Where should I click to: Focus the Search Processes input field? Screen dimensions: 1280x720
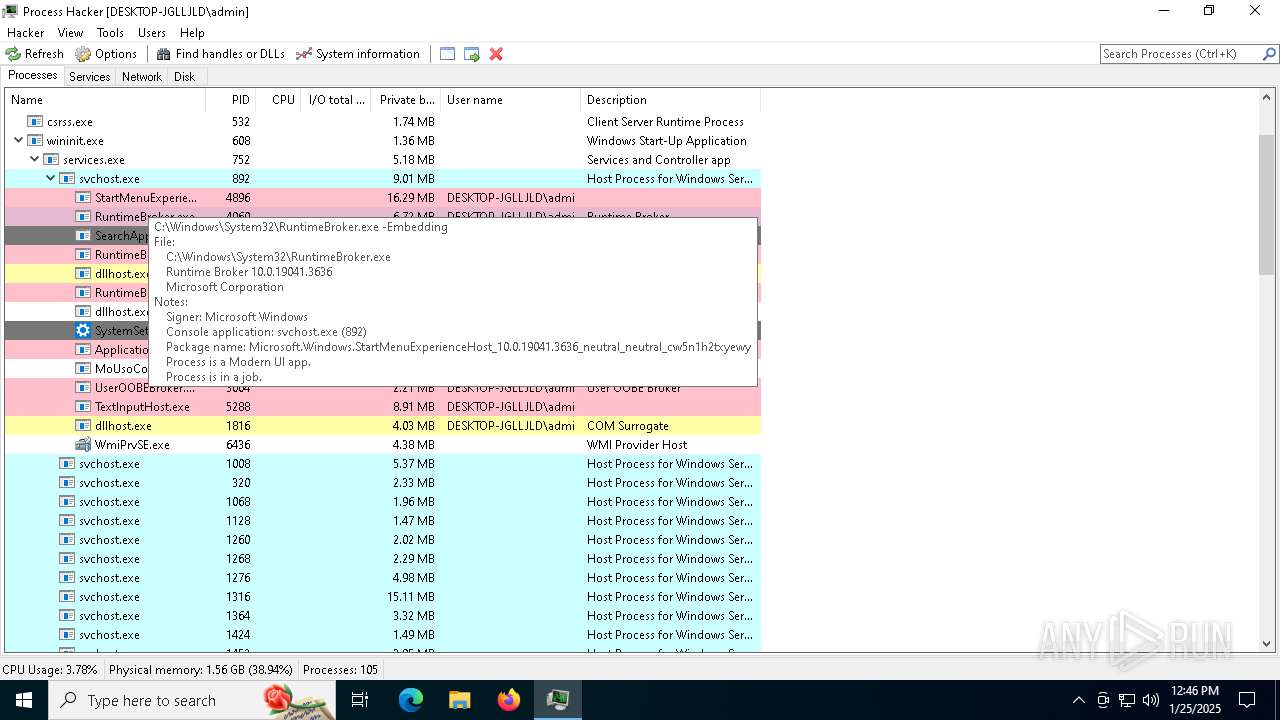pyautogui.click(x=1180, y=54)
